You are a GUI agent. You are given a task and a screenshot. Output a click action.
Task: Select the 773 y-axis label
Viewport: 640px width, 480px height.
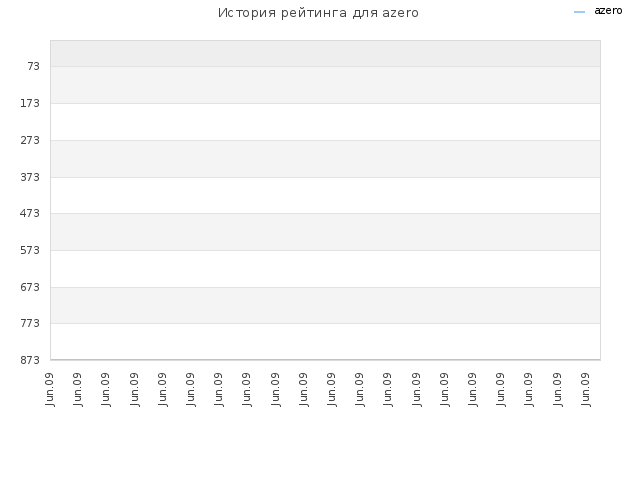[x=30, y=323]
